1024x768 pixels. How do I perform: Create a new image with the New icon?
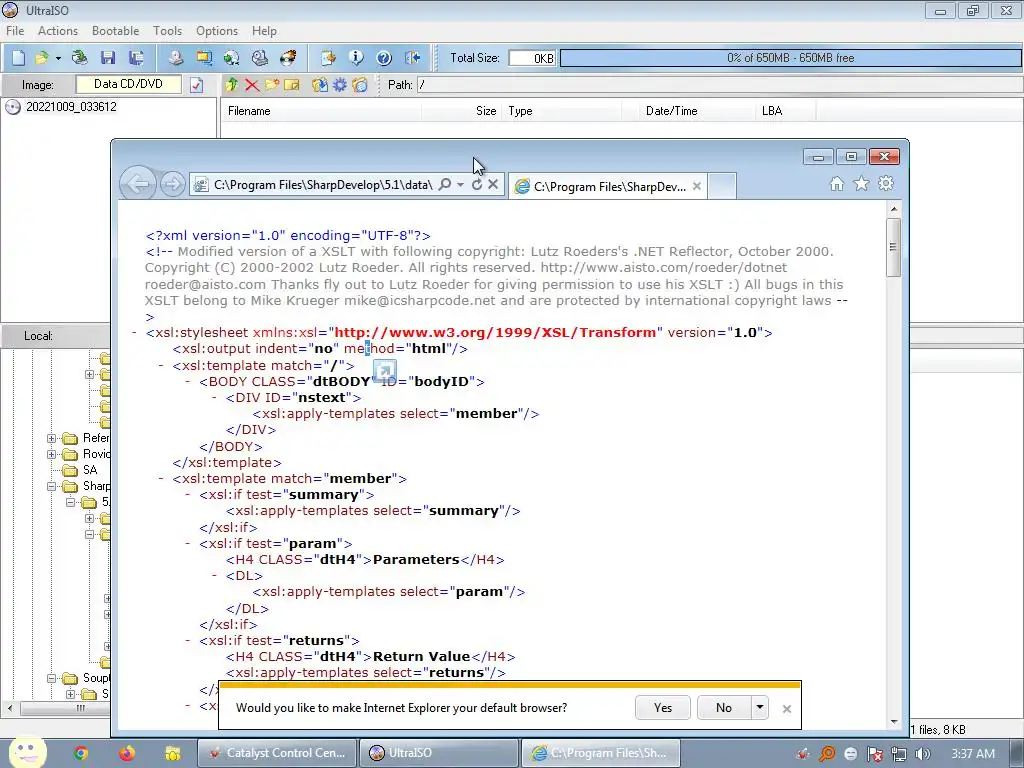(x=18, y=58)
